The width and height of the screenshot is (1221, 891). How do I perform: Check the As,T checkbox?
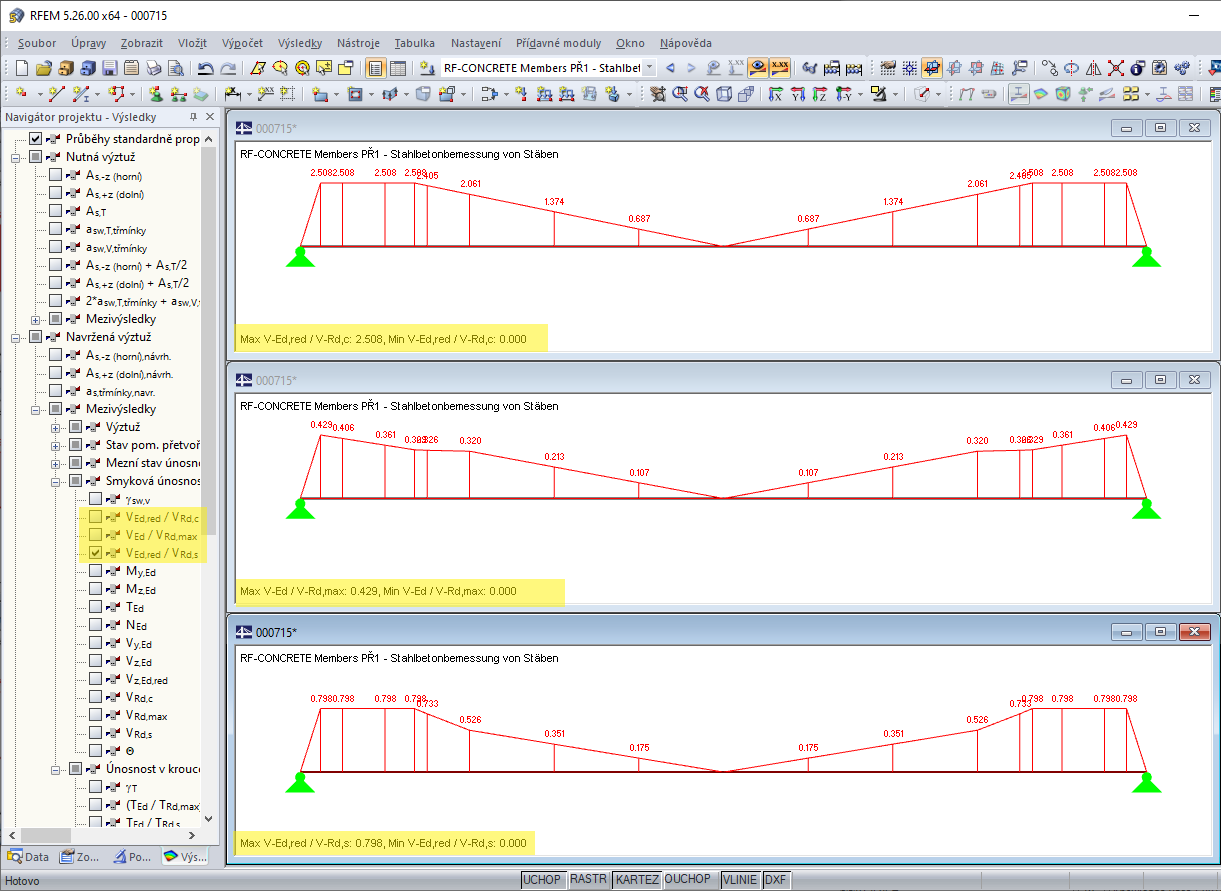coord(56,211)
